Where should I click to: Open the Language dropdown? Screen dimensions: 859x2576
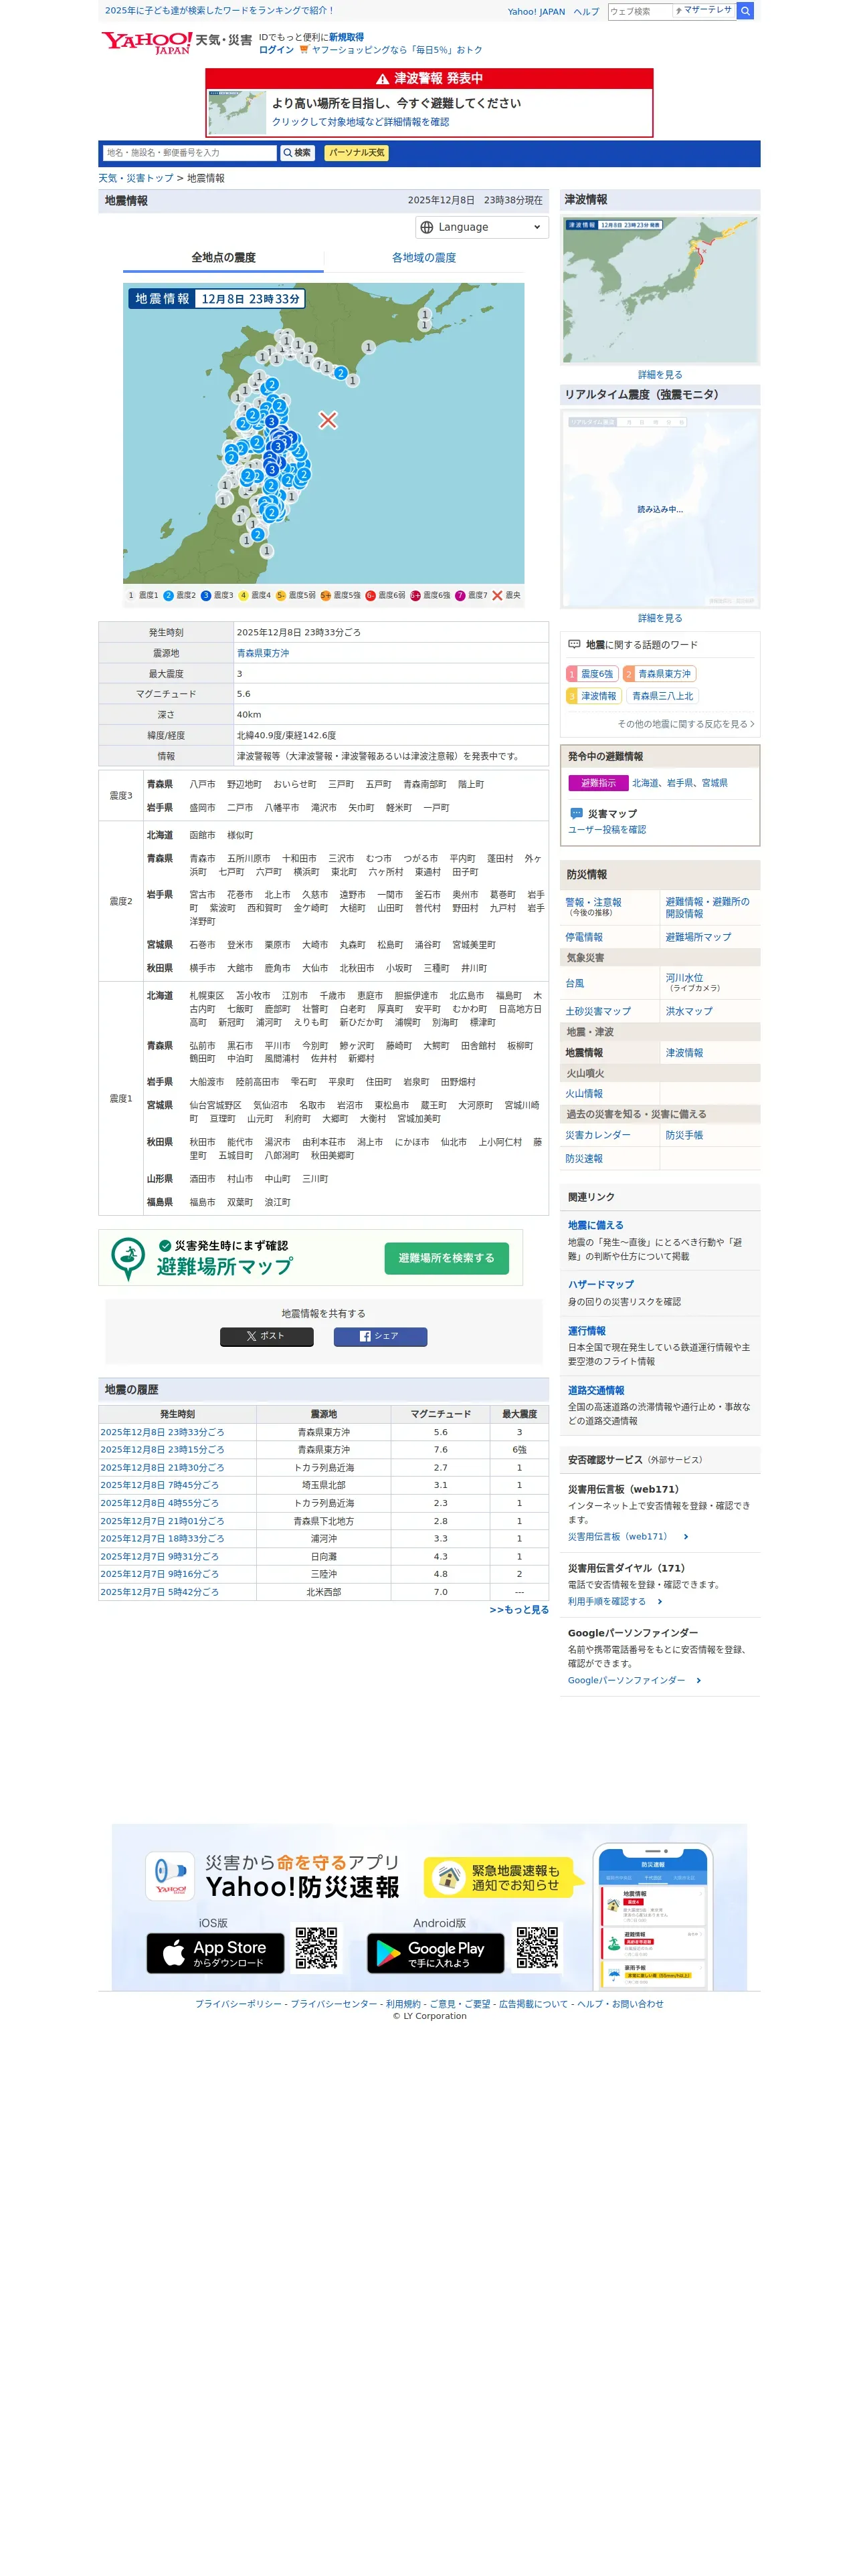coord(482,227)
